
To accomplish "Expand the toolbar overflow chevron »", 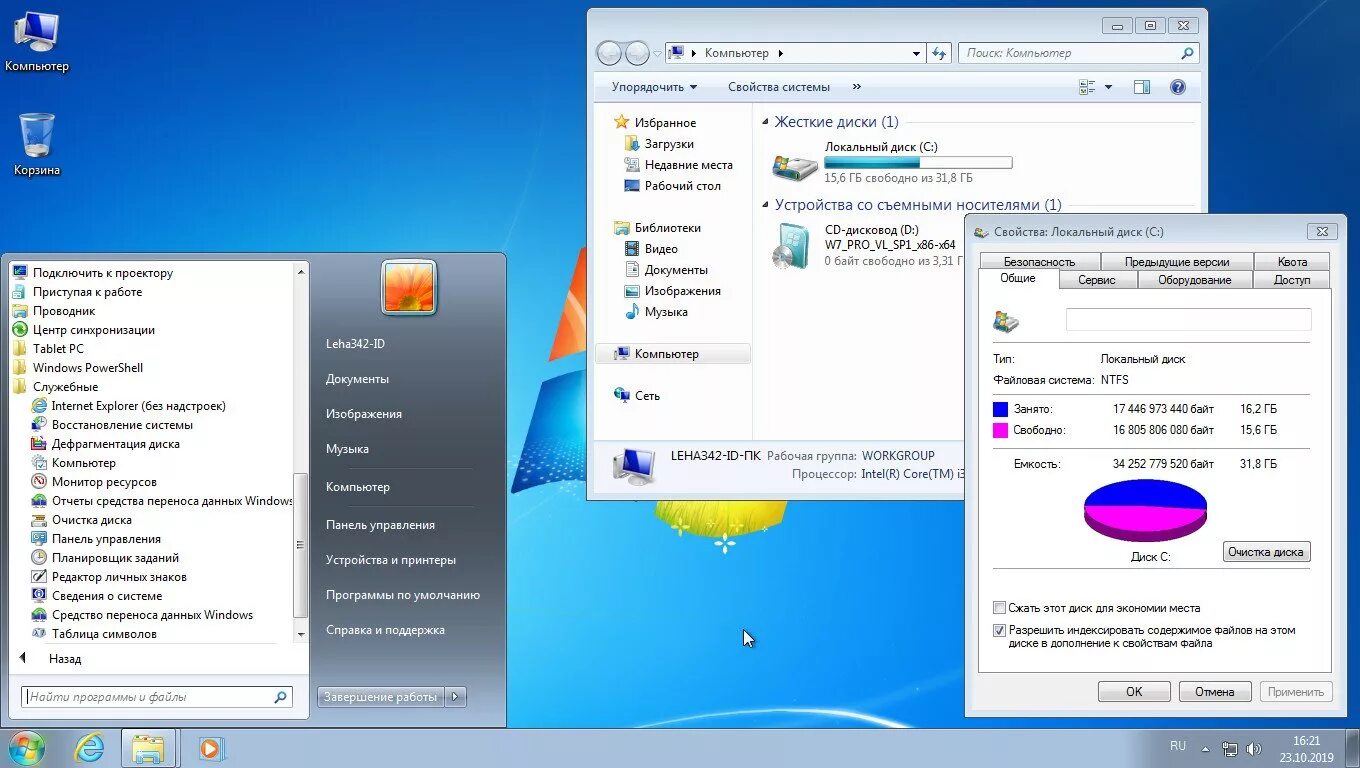I will point(856,87).
